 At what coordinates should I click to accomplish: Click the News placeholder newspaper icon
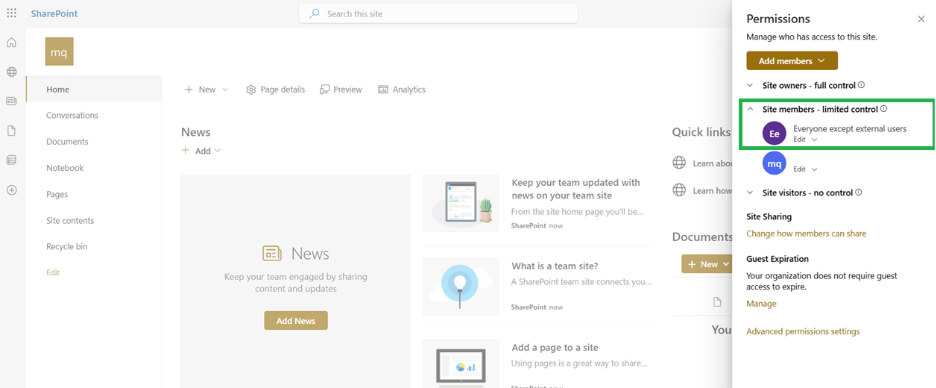[x=272, y=254]
